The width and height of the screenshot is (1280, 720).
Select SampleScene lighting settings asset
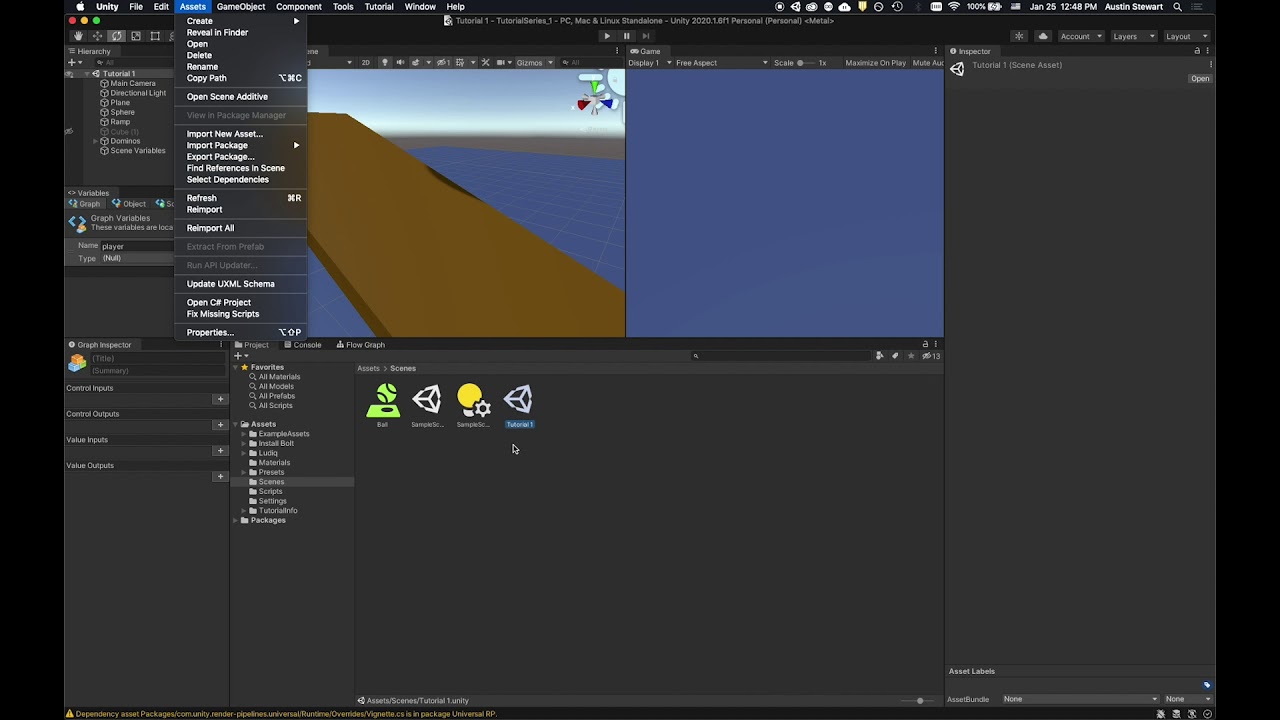click(473, 405)
